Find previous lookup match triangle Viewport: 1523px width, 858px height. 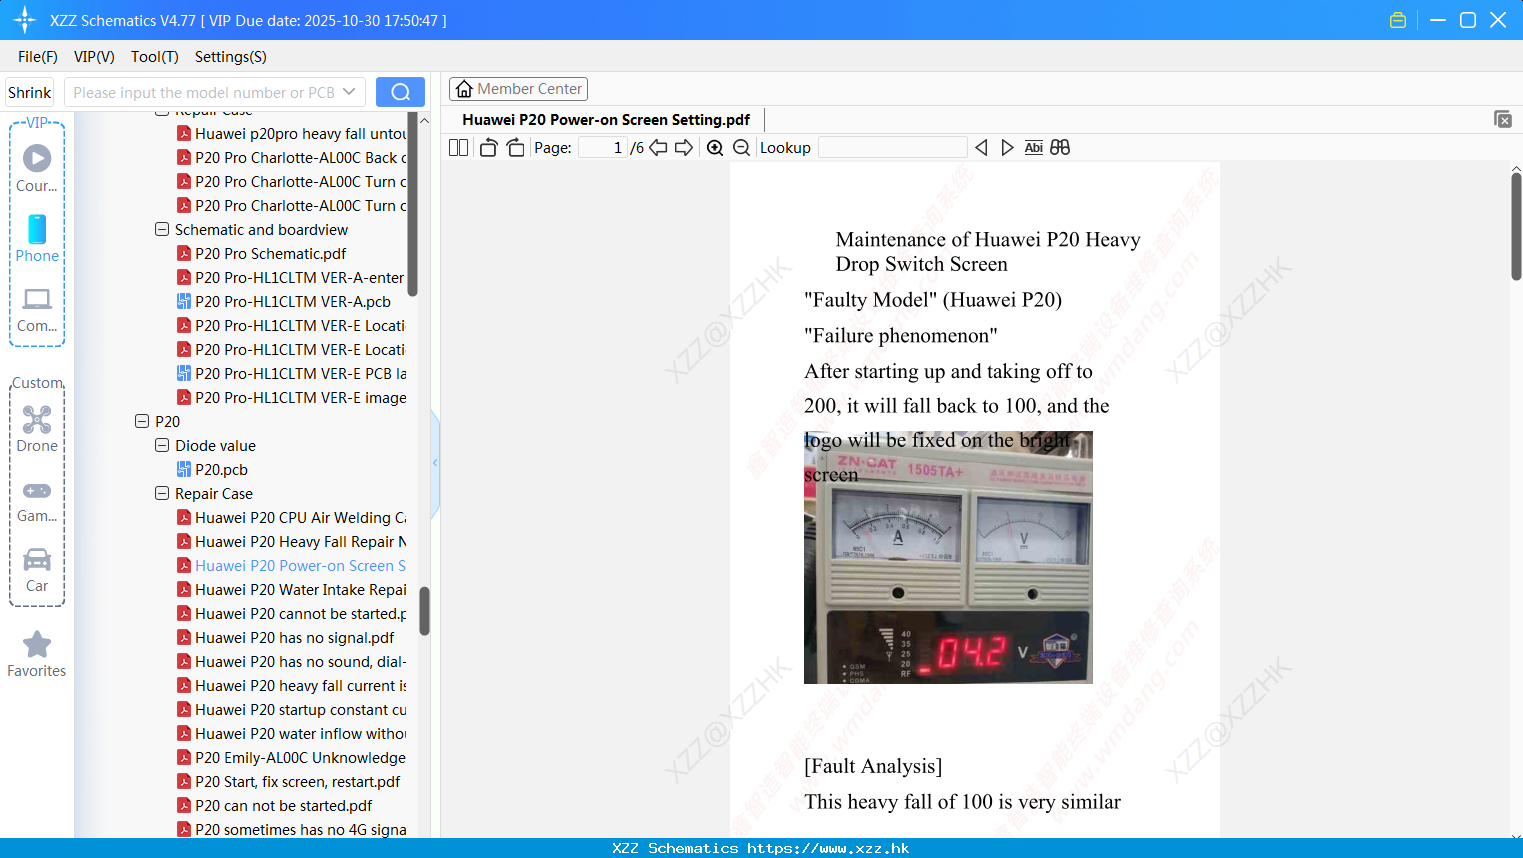981,148
